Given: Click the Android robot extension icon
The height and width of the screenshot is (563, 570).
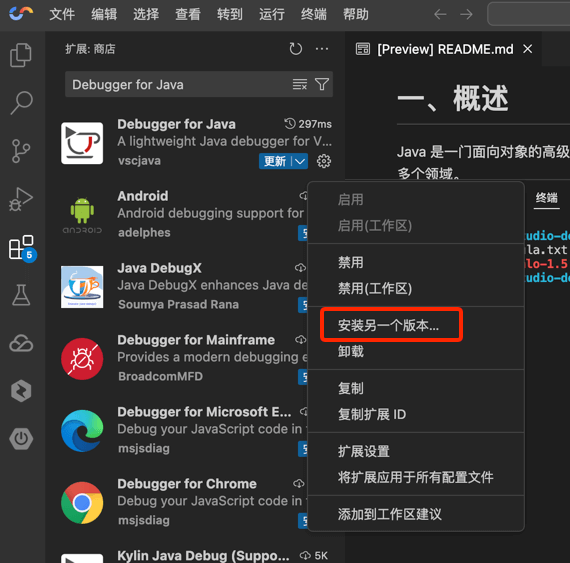Looking at the screenshot, I should click(x=82, y=215).
